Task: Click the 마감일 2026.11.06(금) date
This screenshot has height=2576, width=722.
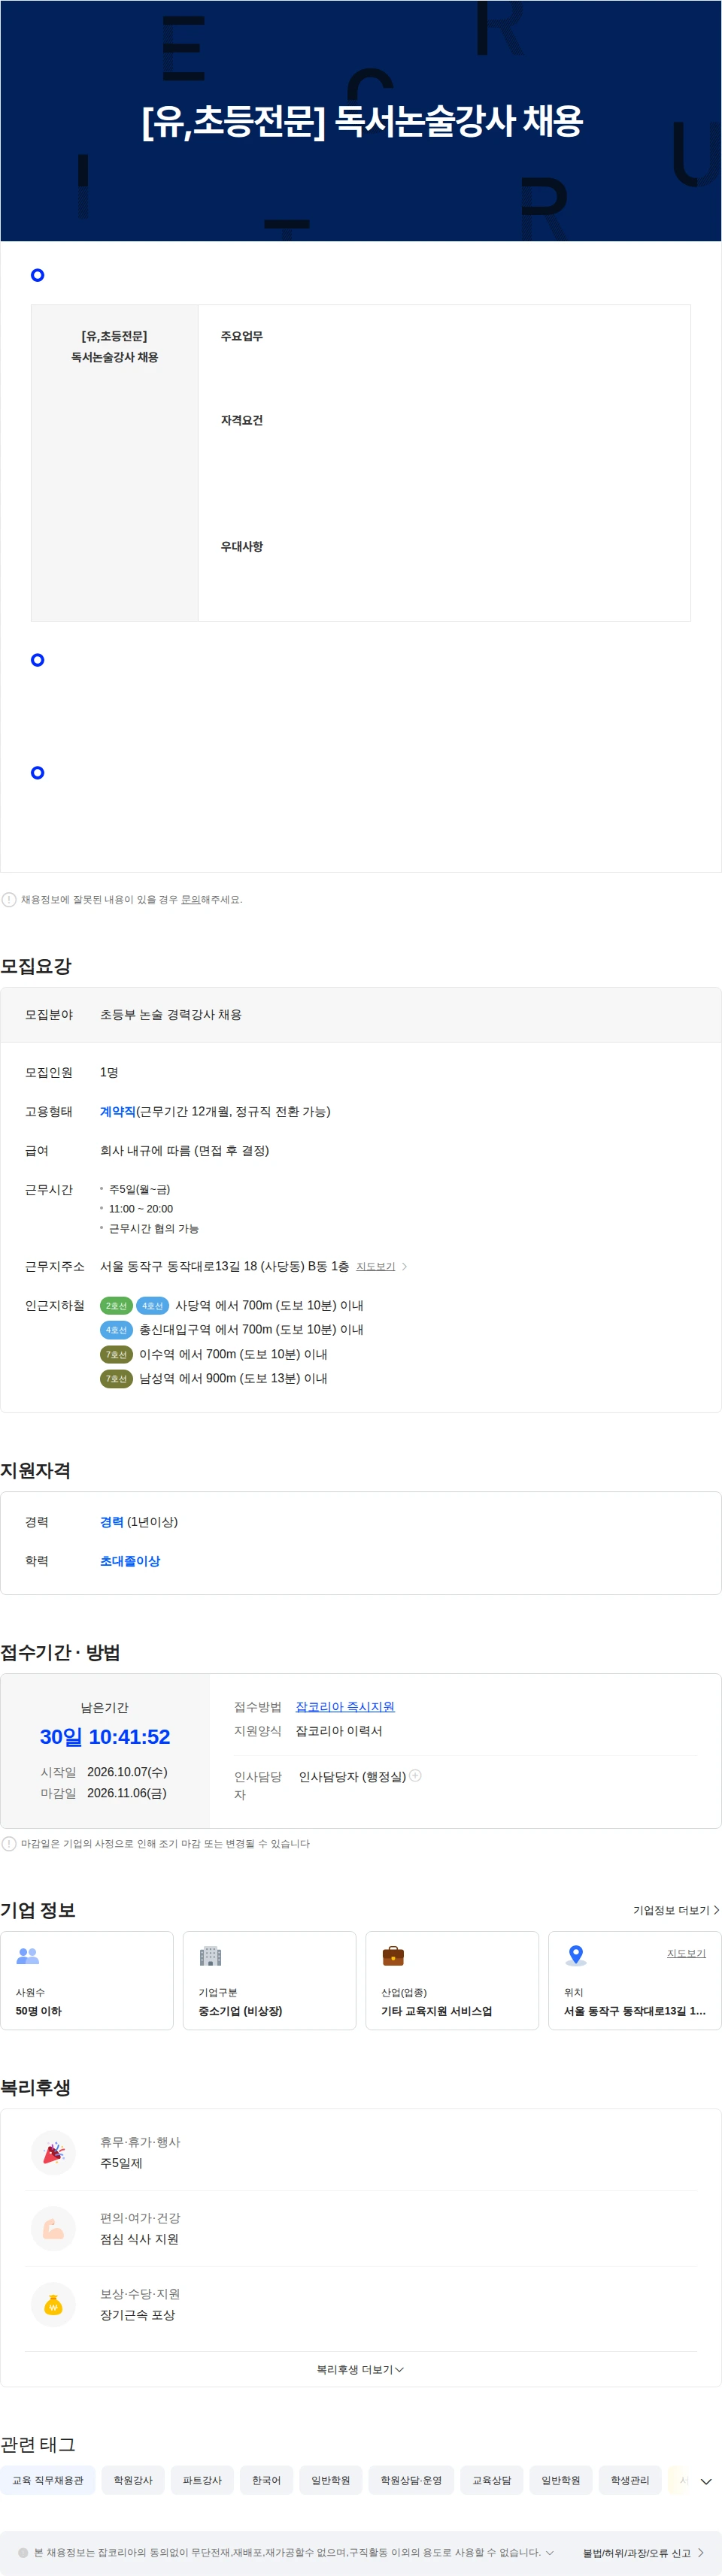Action: [x=104, y=1792]
